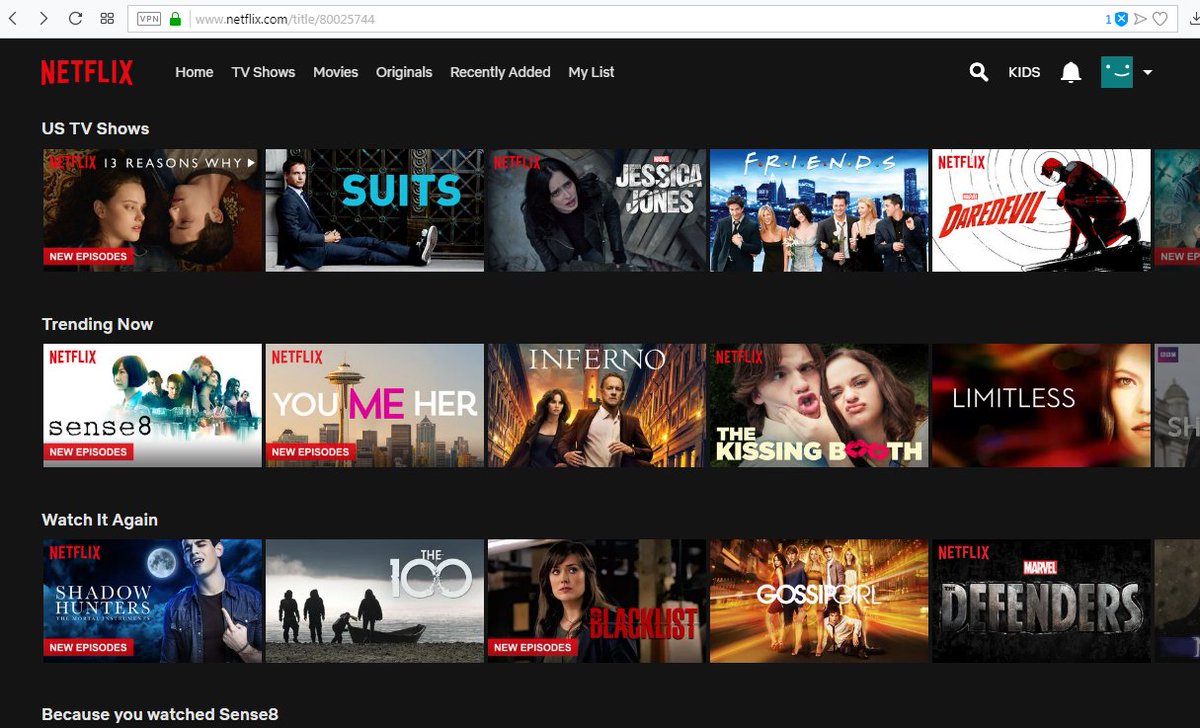
Task: Open the Inferno movie thumbnail
Action: [597, 405]
